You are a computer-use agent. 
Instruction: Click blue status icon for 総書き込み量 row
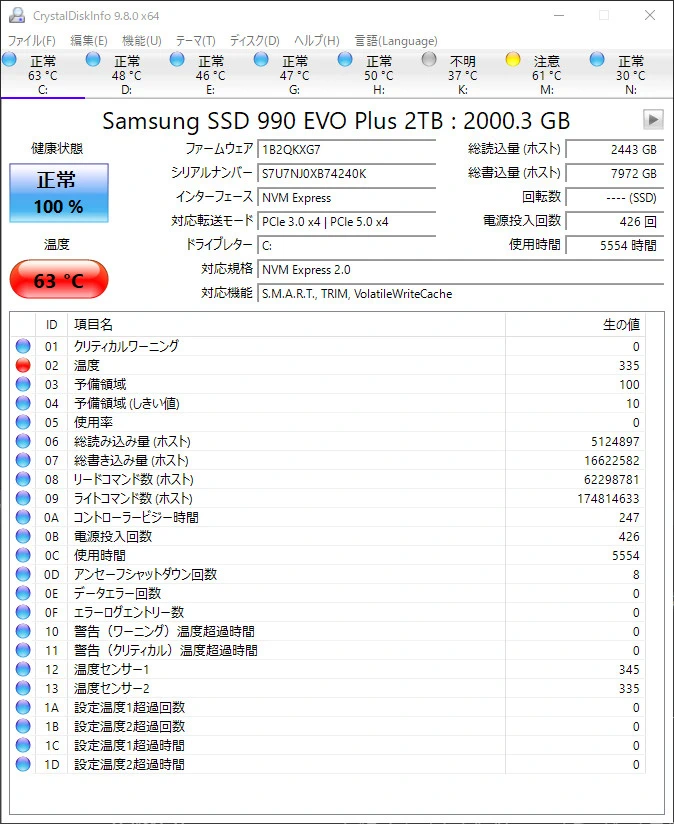pyautogui.click(x=23, y=460)
